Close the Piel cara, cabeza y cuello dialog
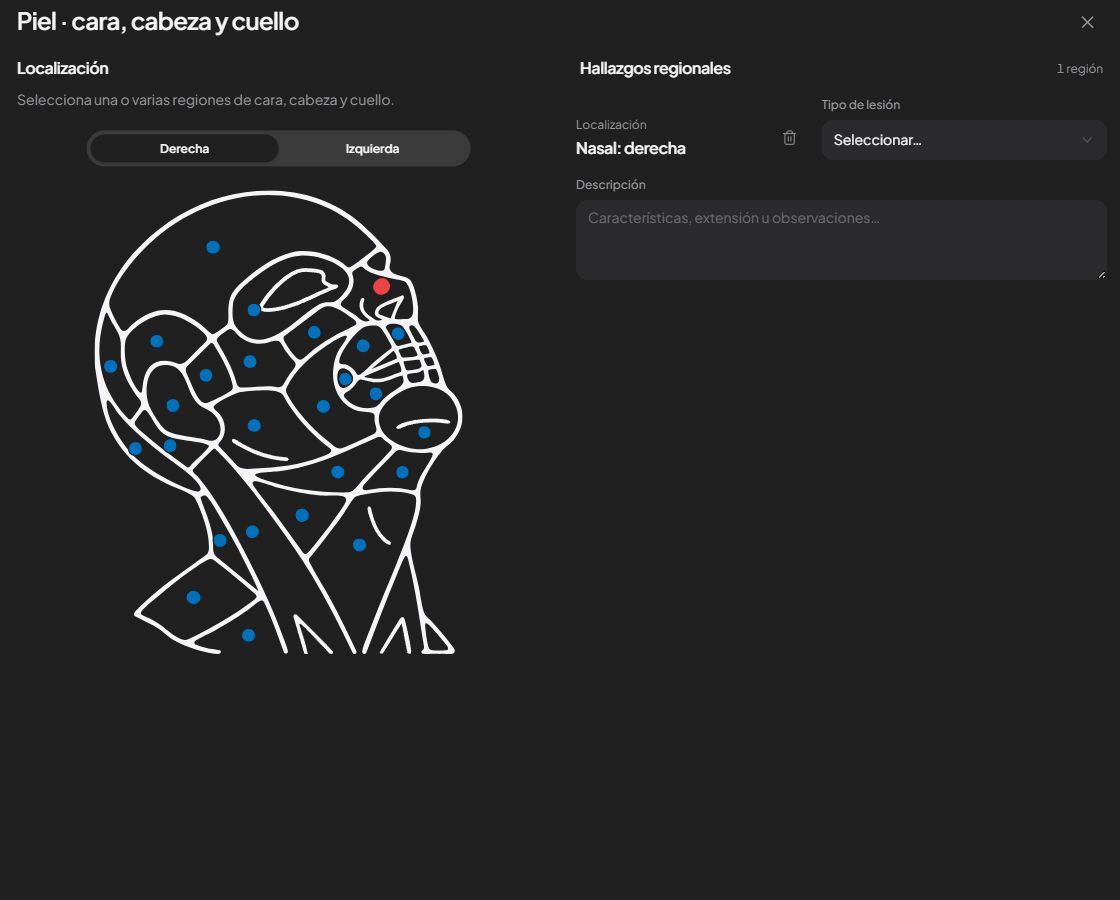The height and width of the screenshot is (900, 1120). [x=1087, y=23]
